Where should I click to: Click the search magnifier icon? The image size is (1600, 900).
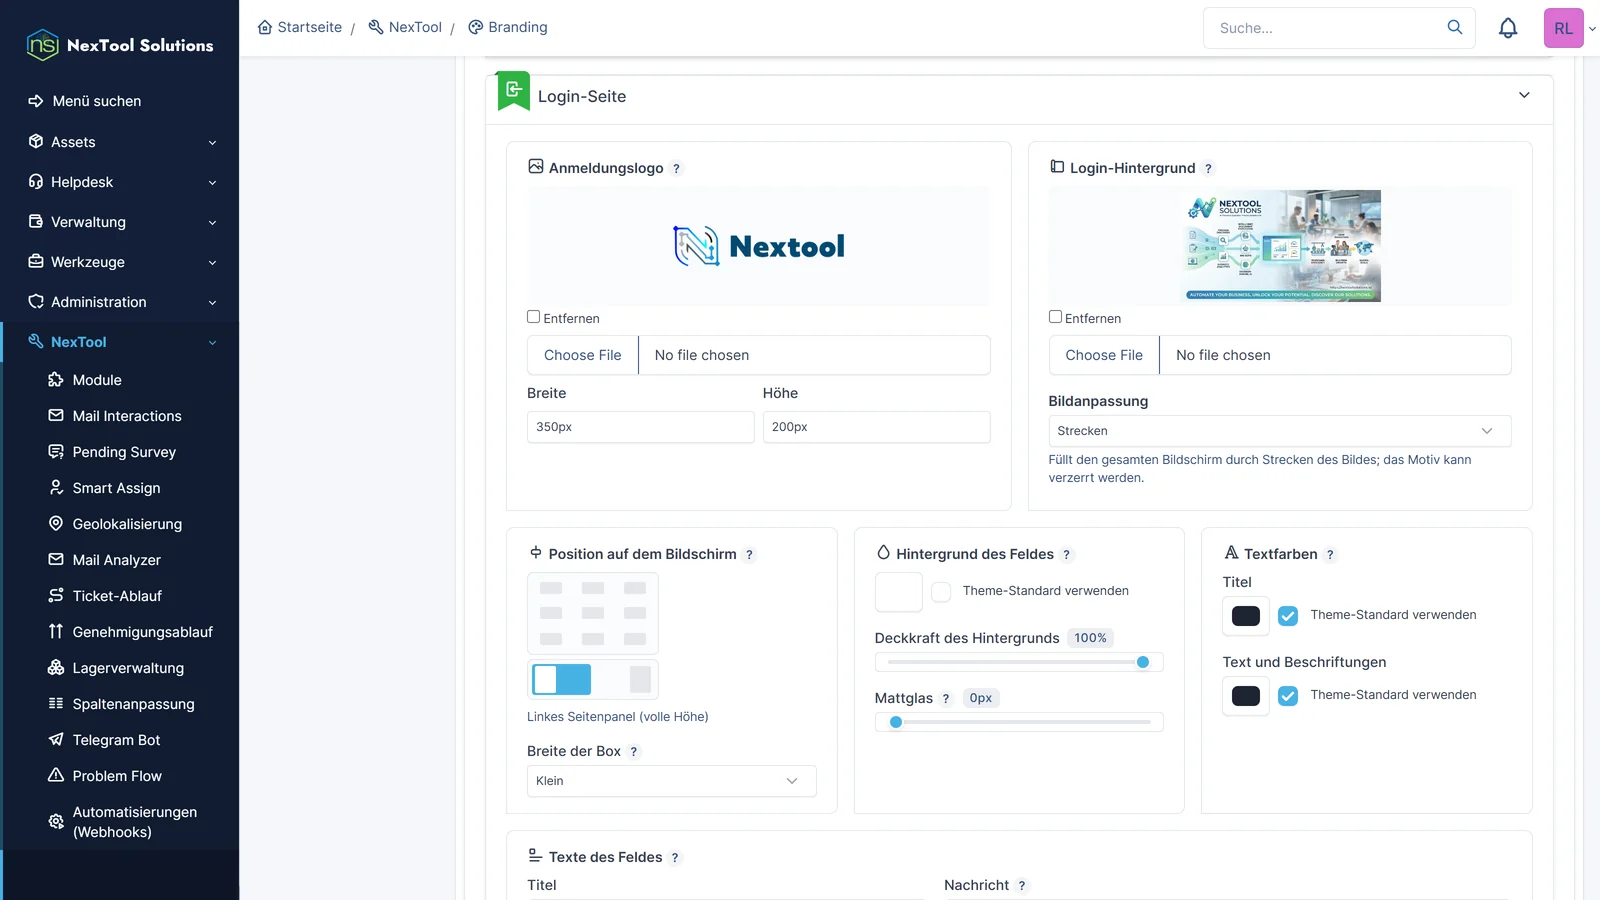click(1455, 27)
